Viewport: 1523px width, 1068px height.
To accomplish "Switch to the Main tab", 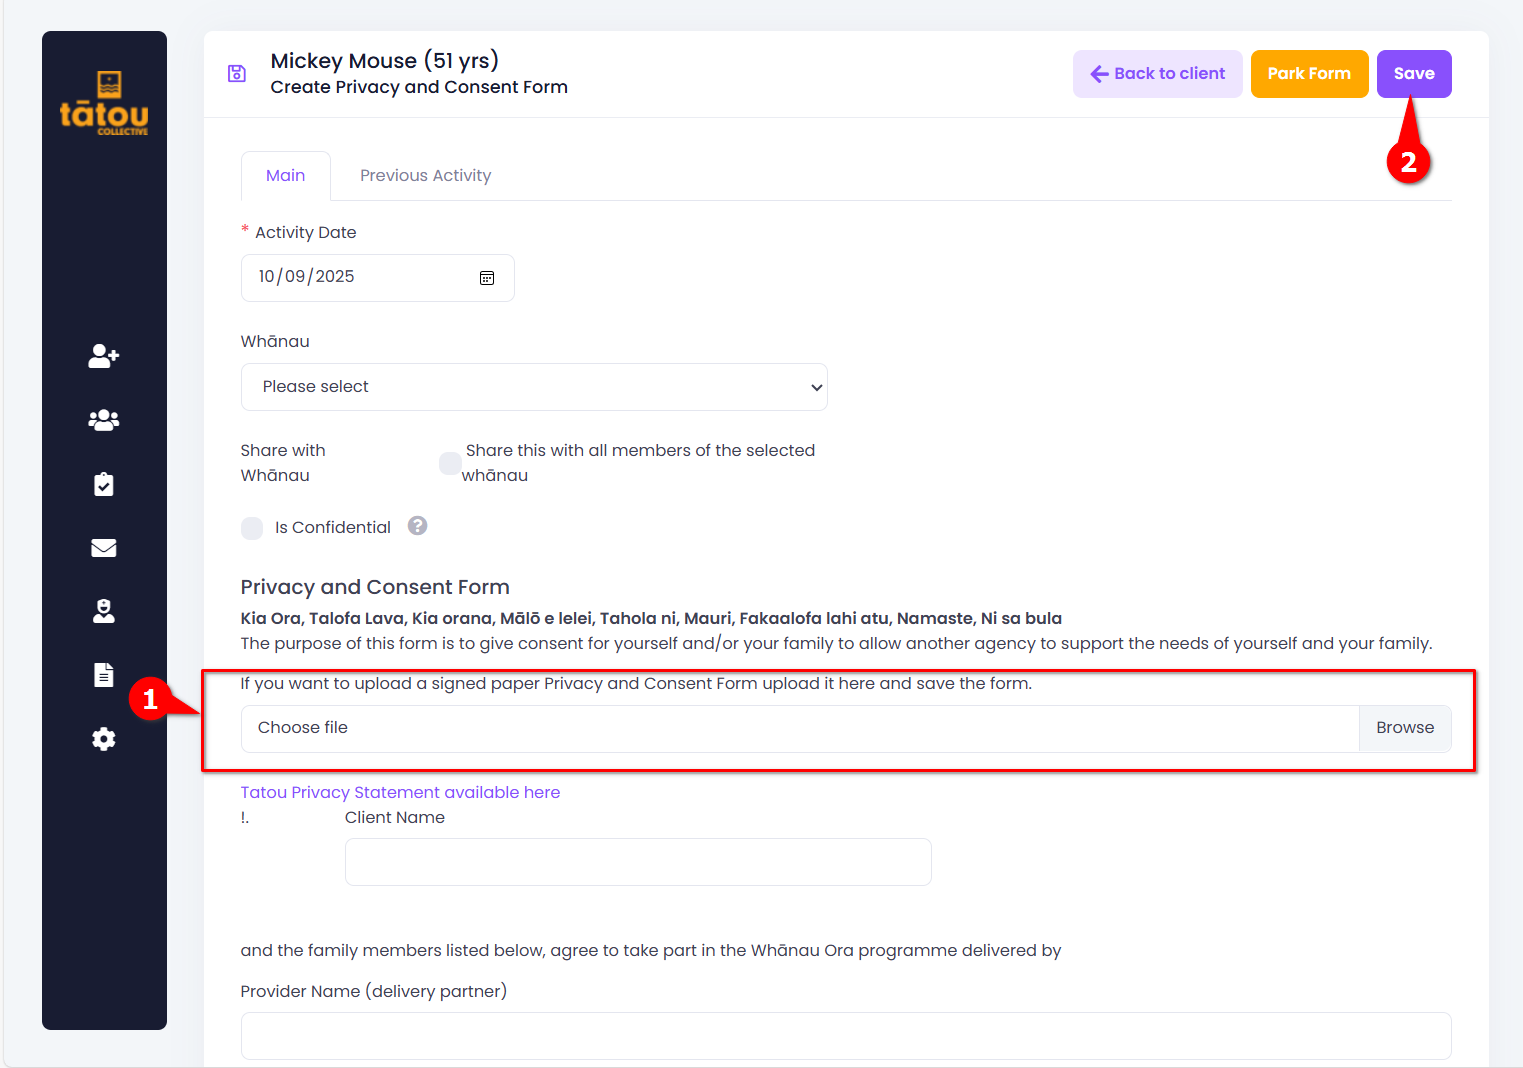I will tap(286, 176).
